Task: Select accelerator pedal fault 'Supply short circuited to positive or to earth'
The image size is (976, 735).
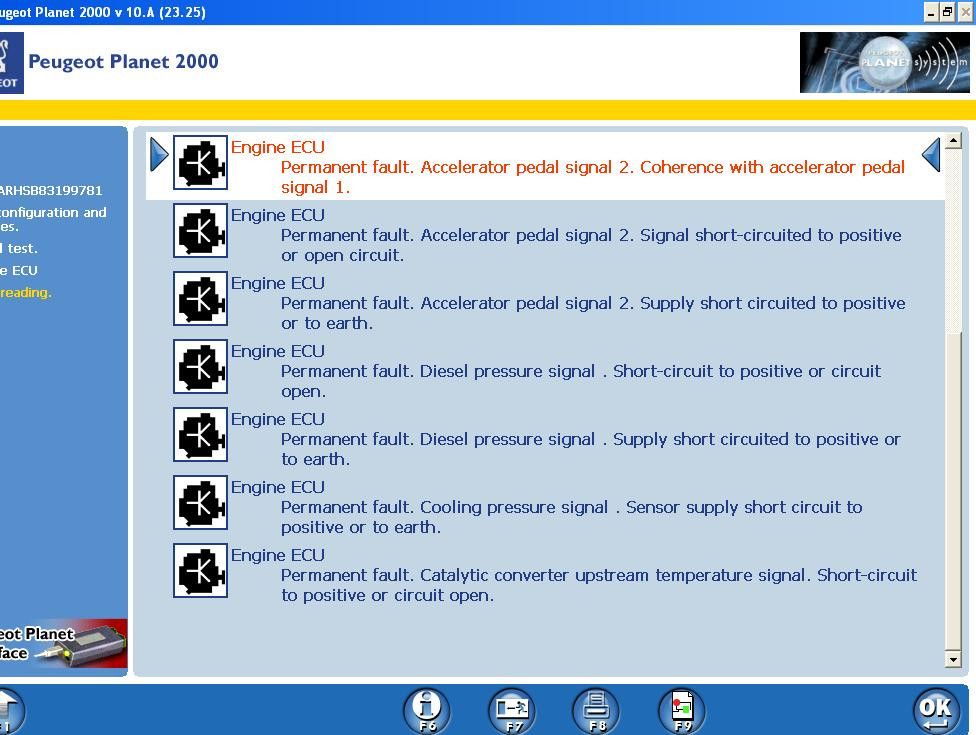Action: point(593,313)
